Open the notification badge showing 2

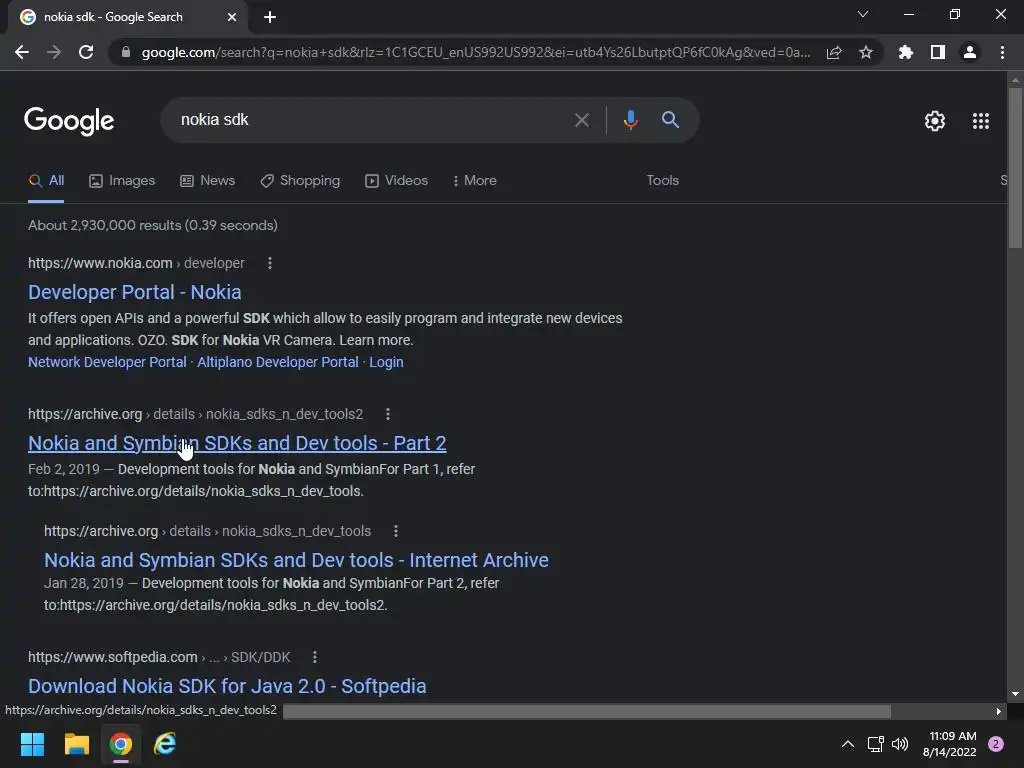996,744
